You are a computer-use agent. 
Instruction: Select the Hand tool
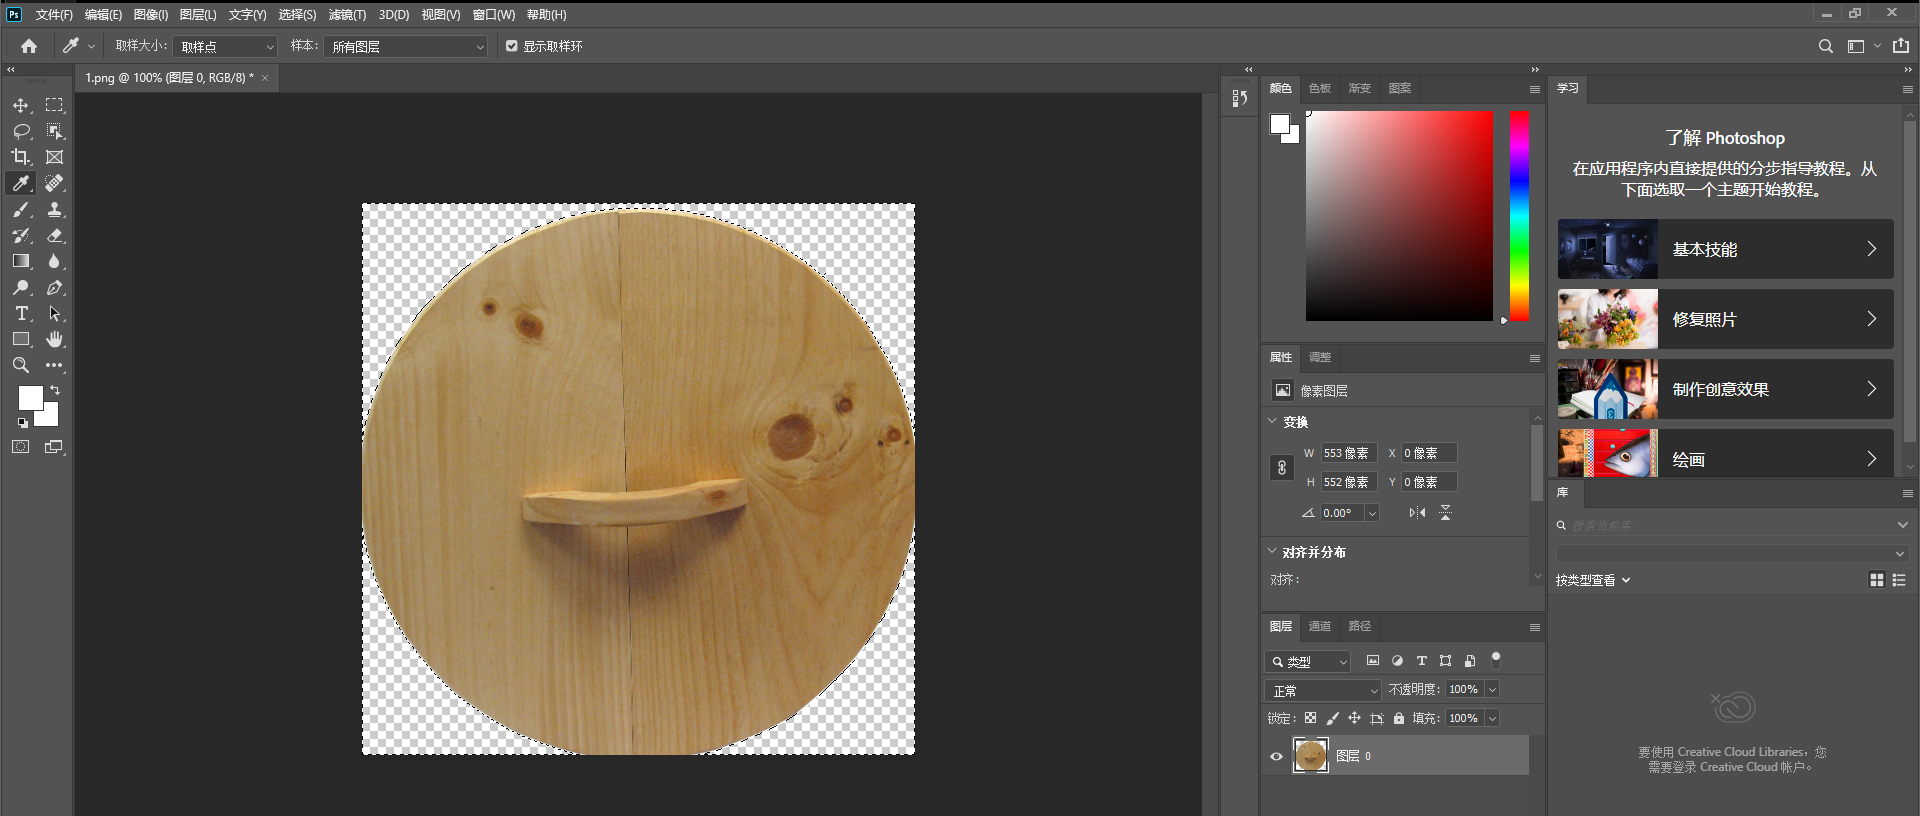coord(54,339)
